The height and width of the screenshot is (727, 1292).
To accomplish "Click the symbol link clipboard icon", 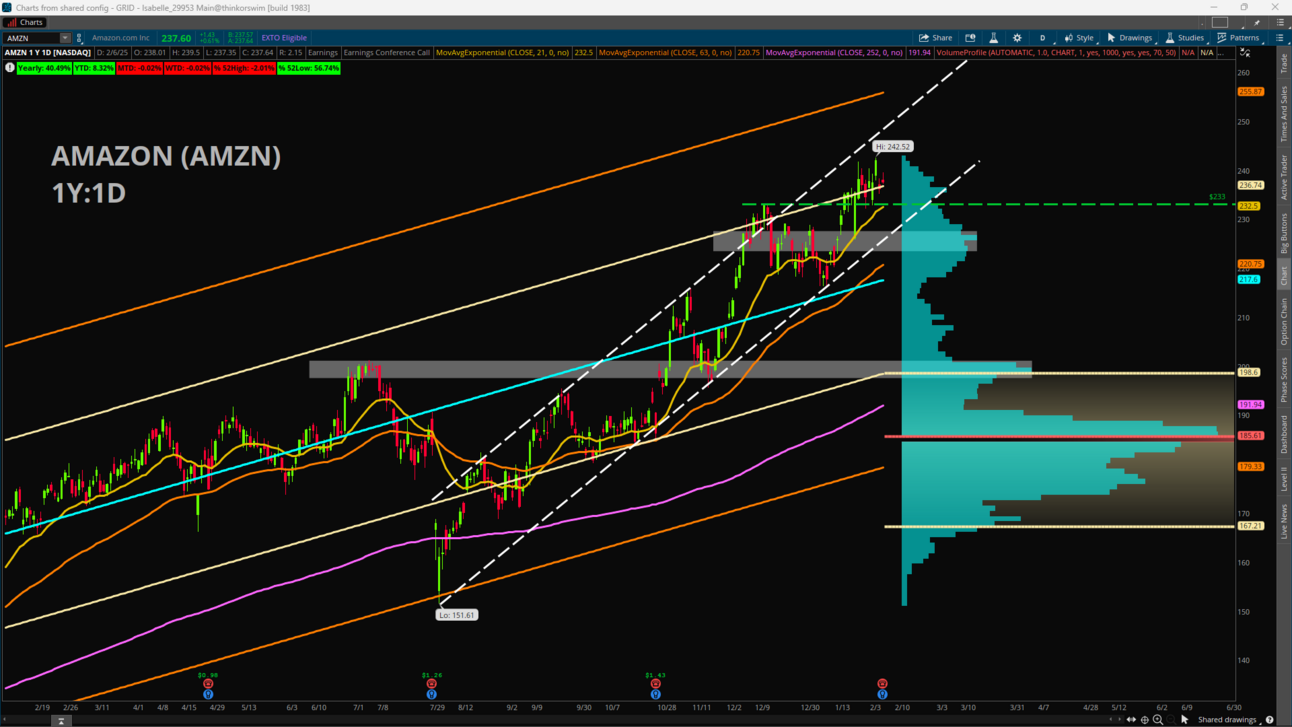I will [79, 38].
